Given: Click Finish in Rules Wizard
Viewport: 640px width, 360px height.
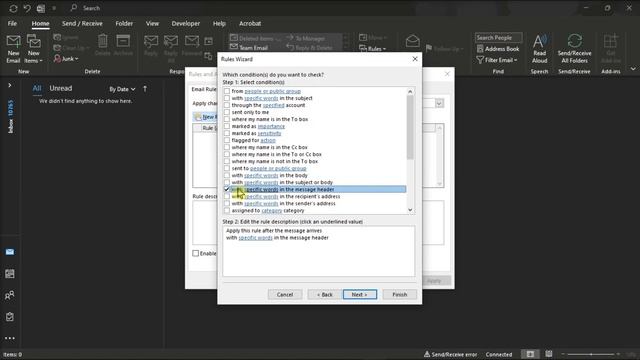Looking at the screenshot, I should (x=400, y=294).
